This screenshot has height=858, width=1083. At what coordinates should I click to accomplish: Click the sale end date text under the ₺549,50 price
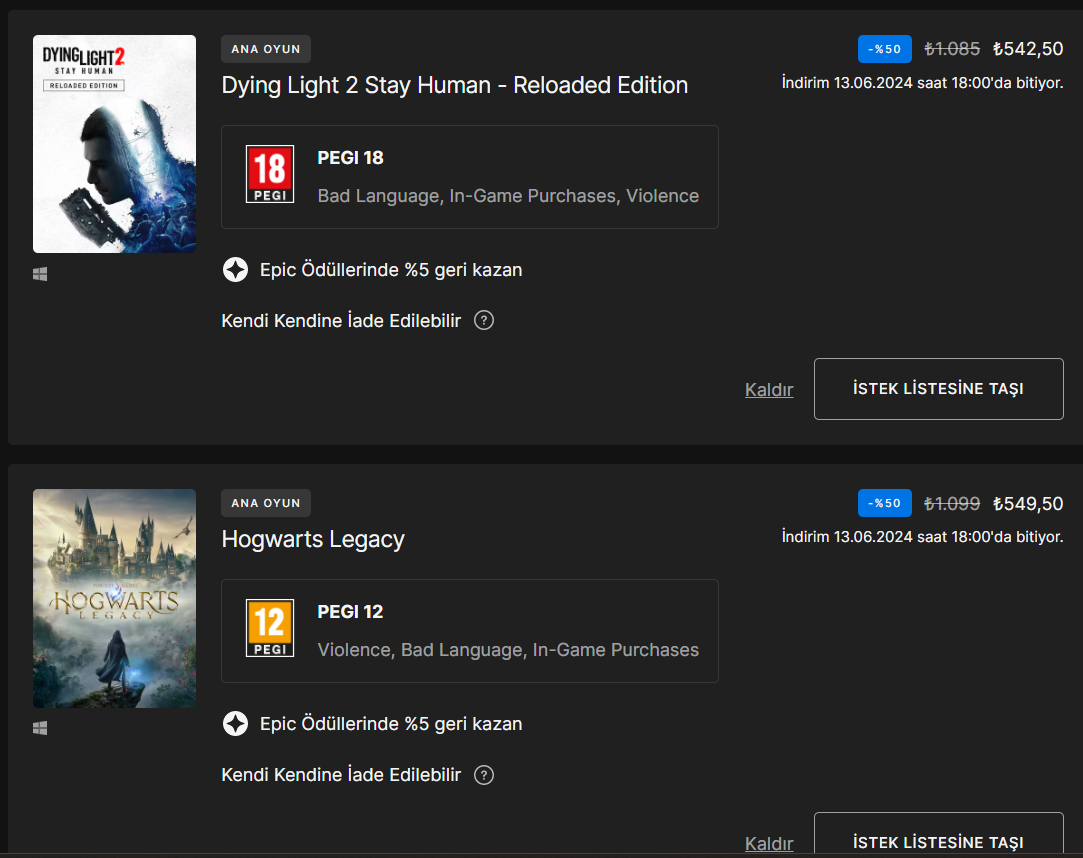pos(922,537)
